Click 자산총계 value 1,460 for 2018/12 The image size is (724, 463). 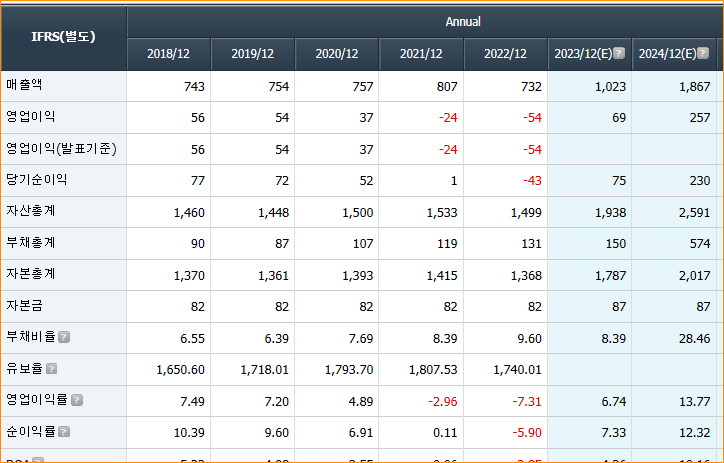click(x=189, y=213)
